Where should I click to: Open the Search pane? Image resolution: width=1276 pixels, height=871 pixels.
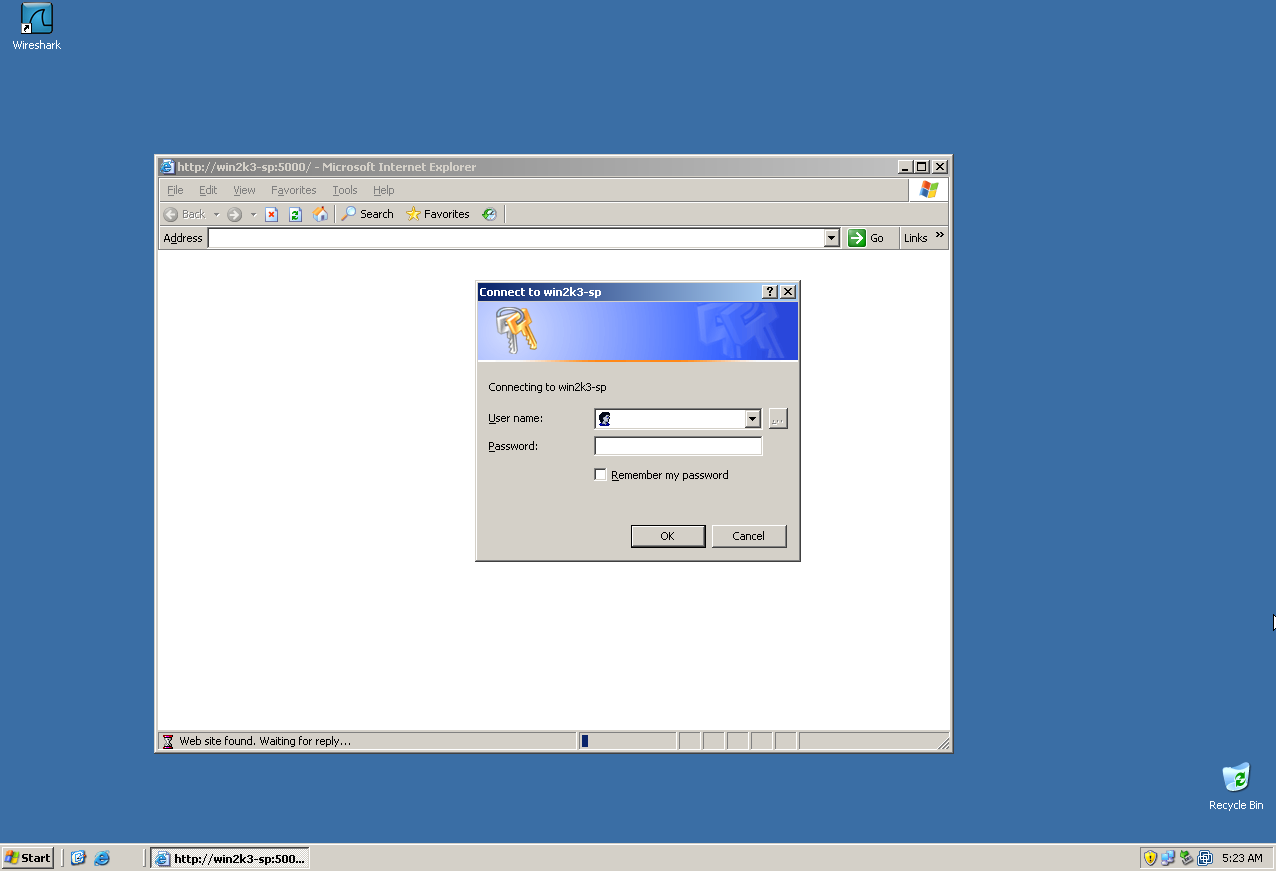pos(367,213)
